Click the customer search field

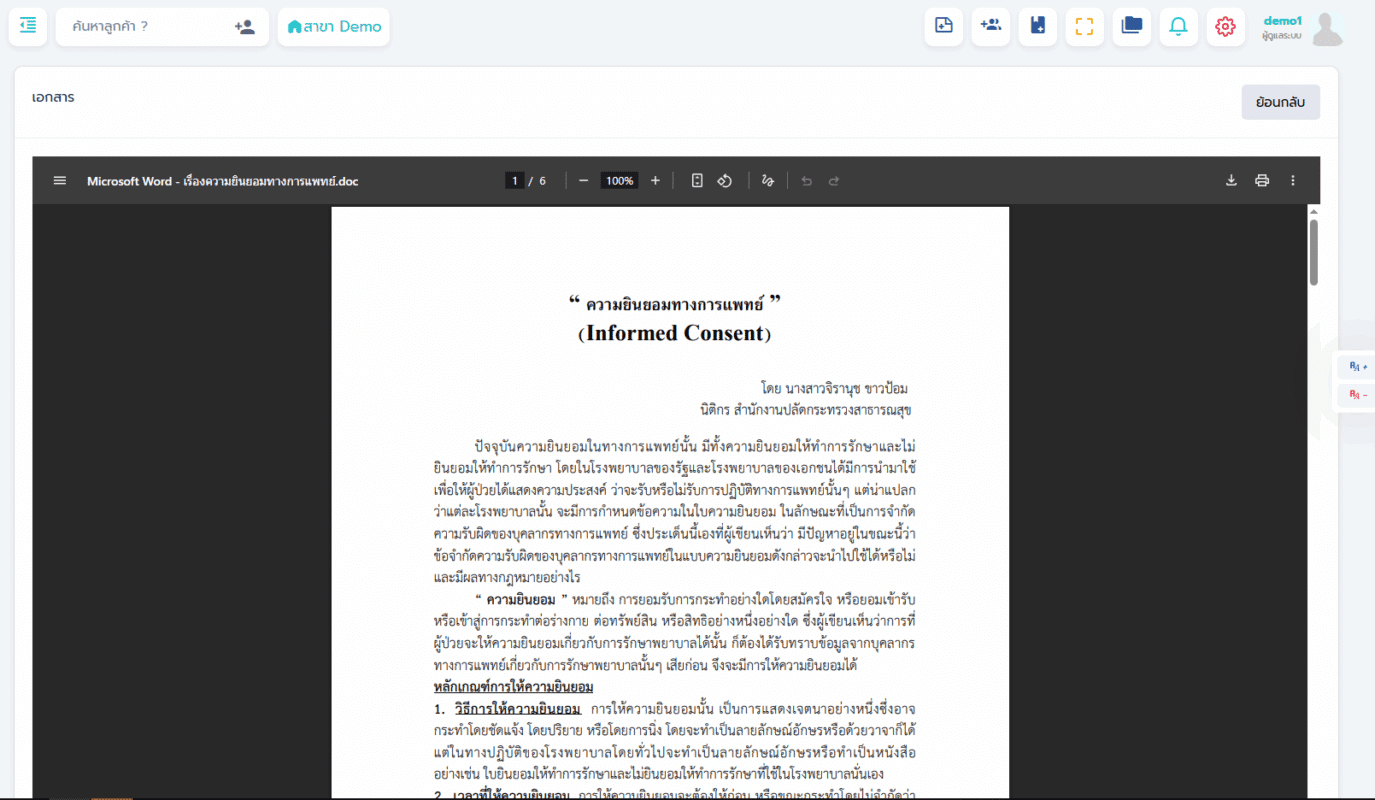pyautogui.click(x=145, y=27)
